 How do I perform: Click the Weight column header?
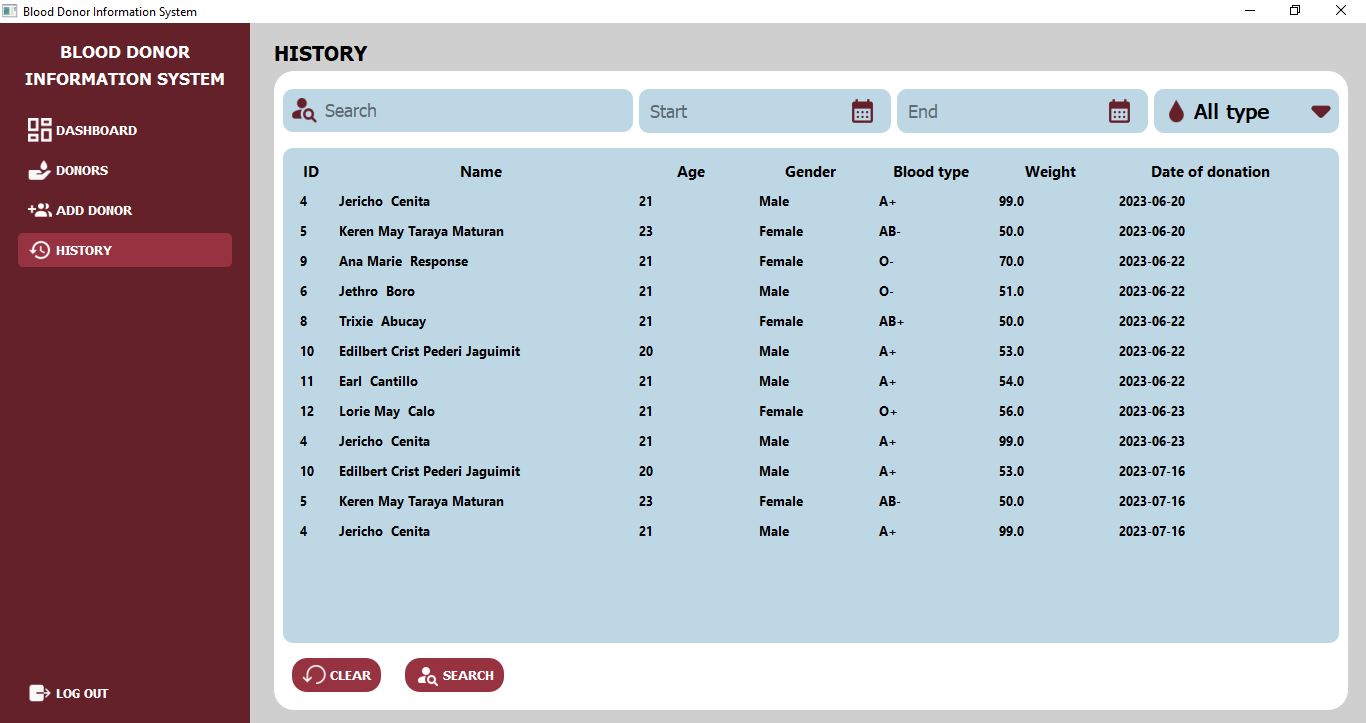(1050, 172)
